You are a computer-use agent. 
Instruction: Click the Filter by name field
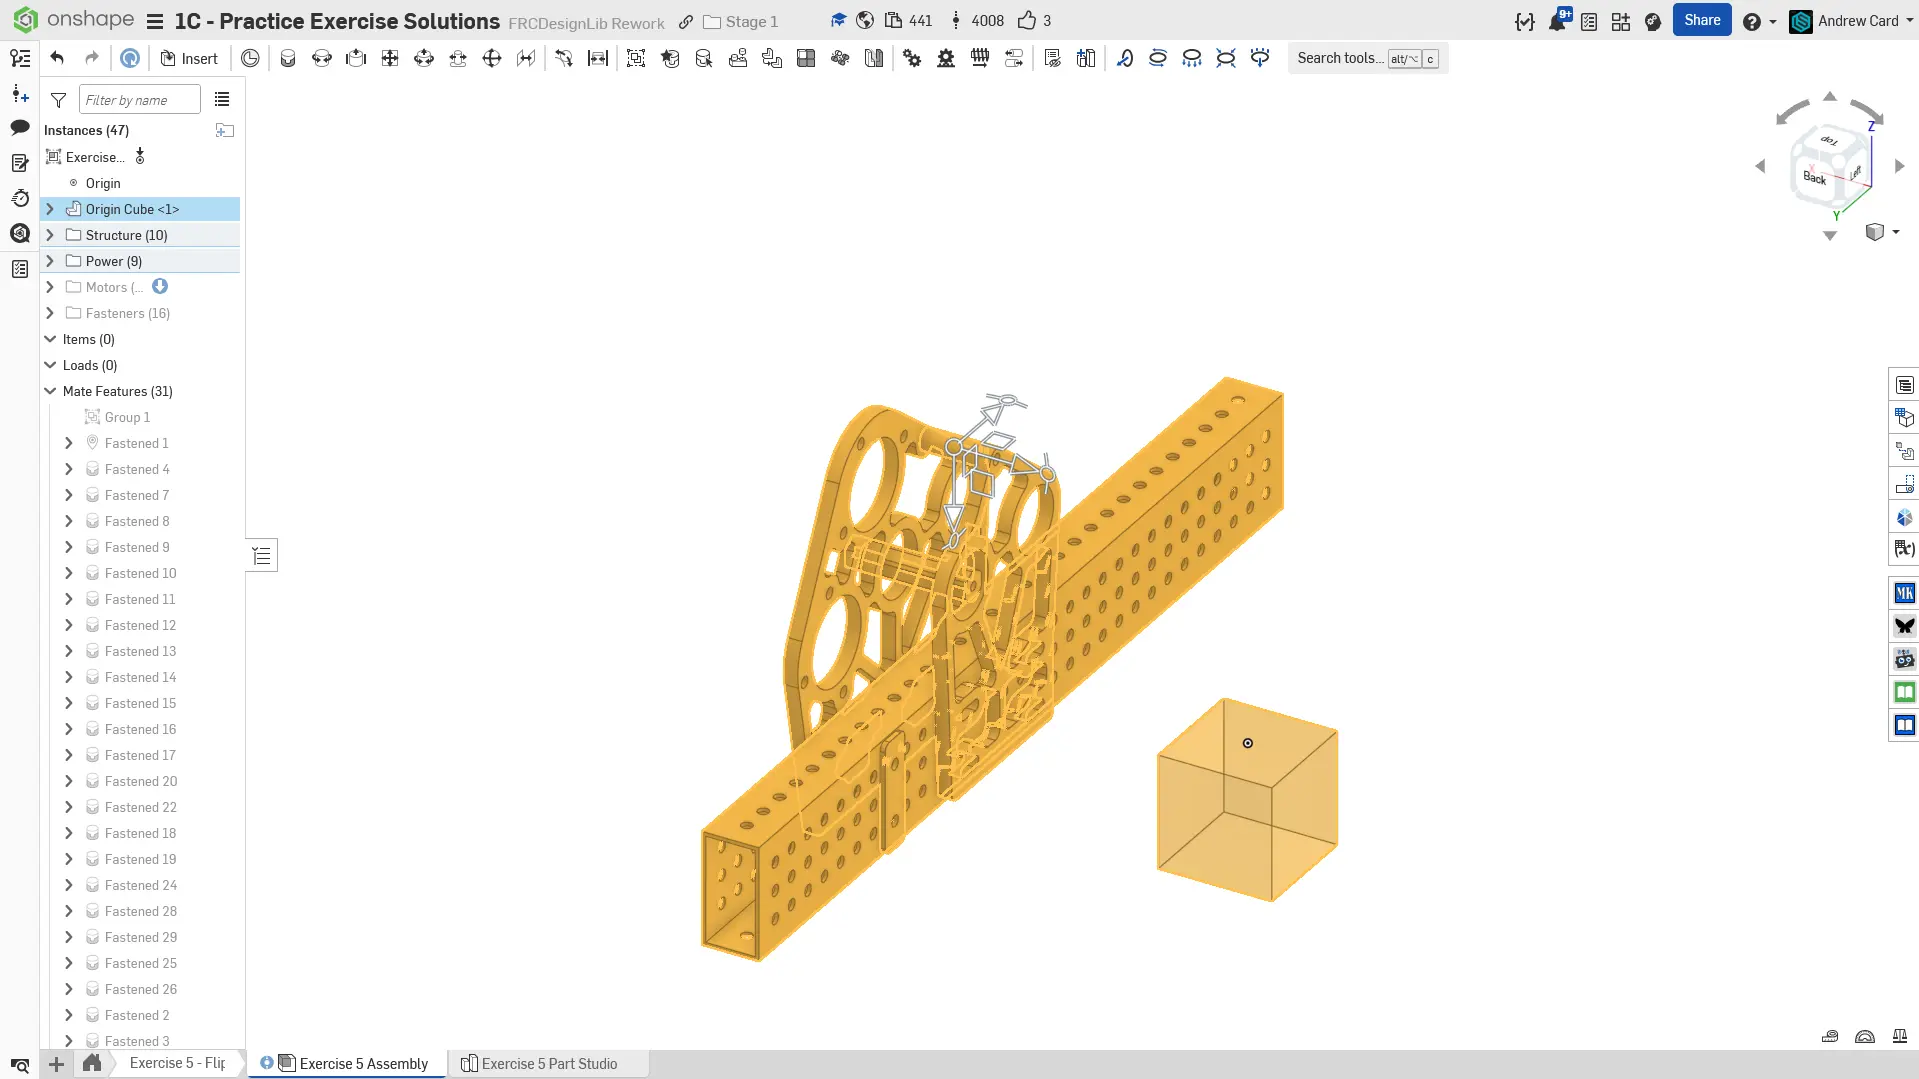click(x=139, y=100)
